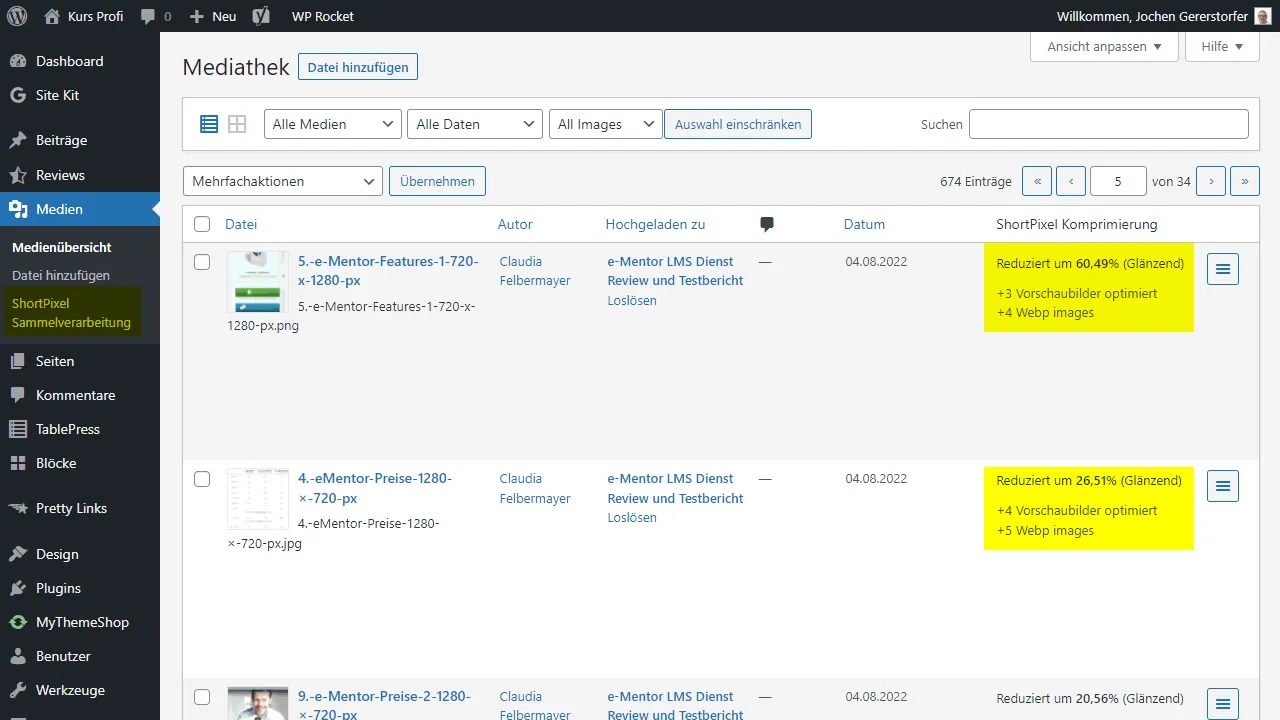The height and width of the screenshot is (720, 1280).
Task: Open the All Images dropdown
Action: tap(606, 124)
